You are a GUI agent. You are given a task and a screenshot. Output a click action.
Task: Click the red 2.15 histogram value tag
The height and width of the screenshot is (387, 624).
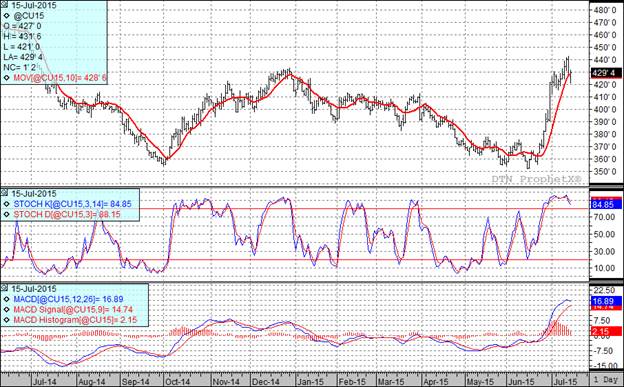coord(606,331)
